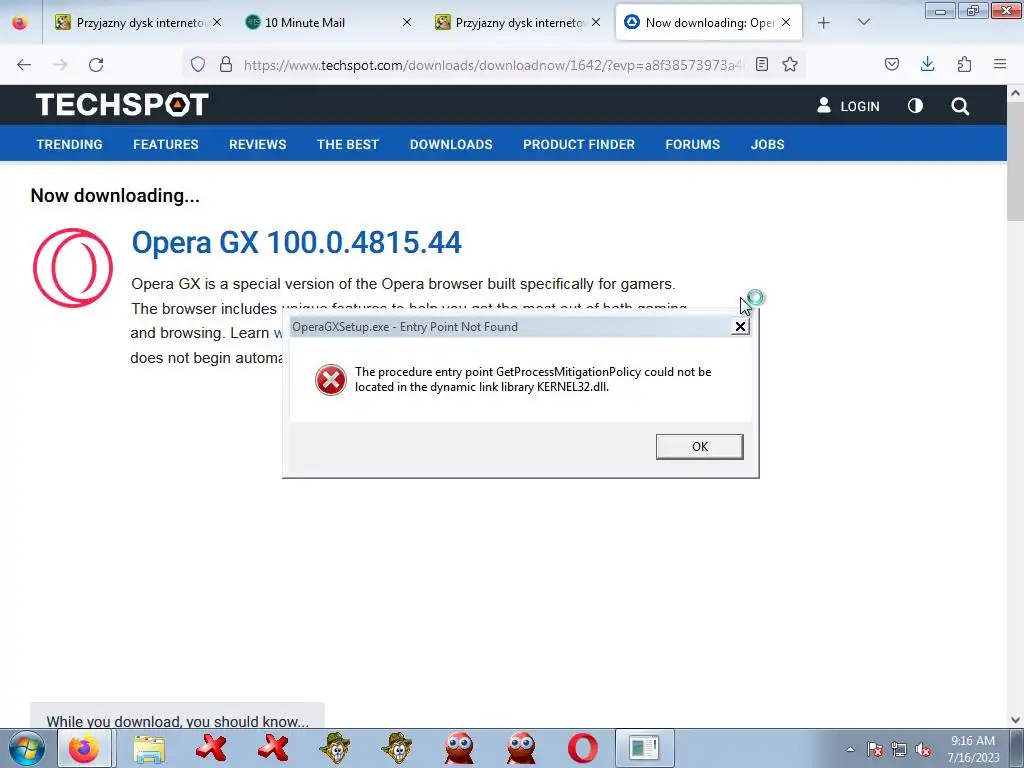Open the FEATURES section
This screenshot has height=768, width=1024.
pos(166,144)
